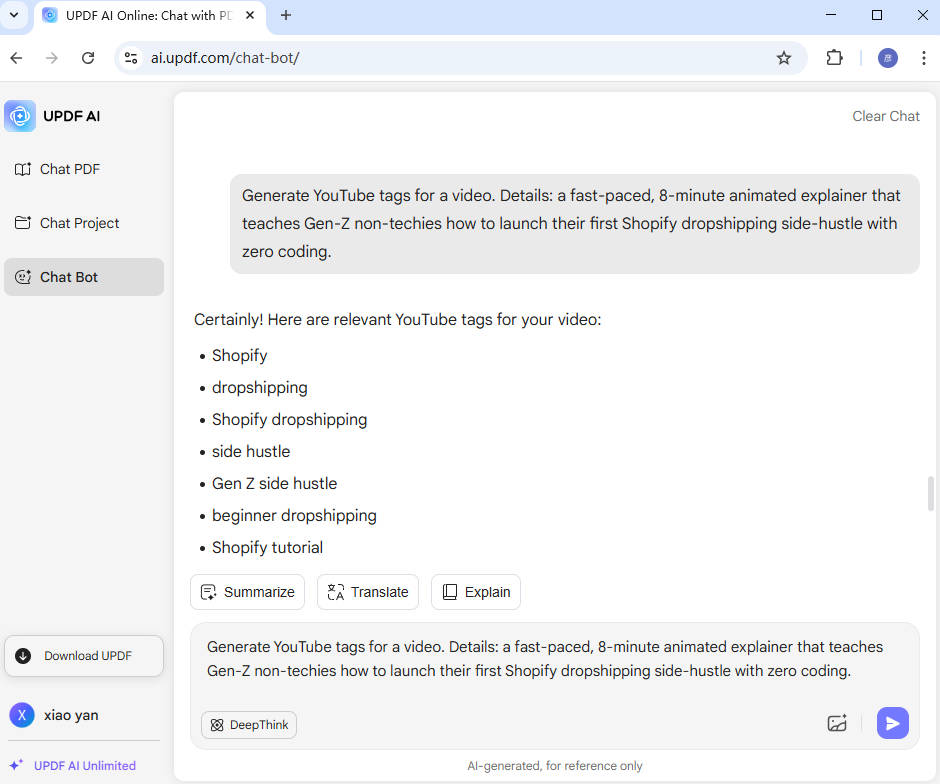The width and height of the screenshot is (940, 784).
Task: Click the 'Gen Z side hustle' tag
Action: [x=275, y=484]
